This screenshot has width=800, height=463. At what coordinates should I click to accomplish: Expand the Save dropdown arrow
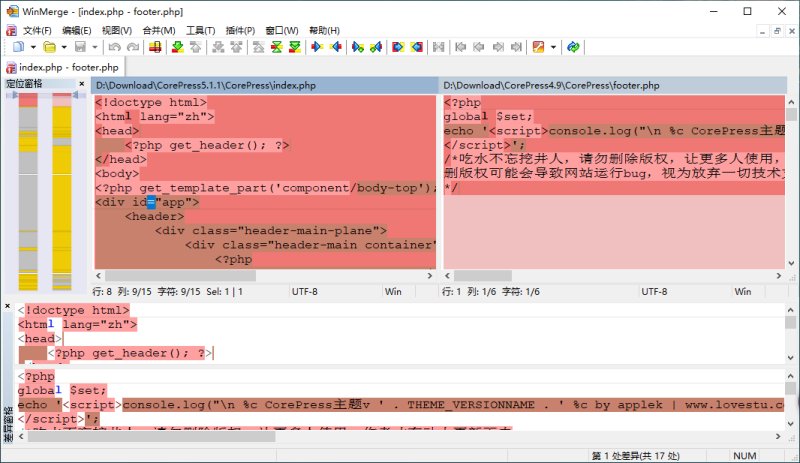click(94, 47)
